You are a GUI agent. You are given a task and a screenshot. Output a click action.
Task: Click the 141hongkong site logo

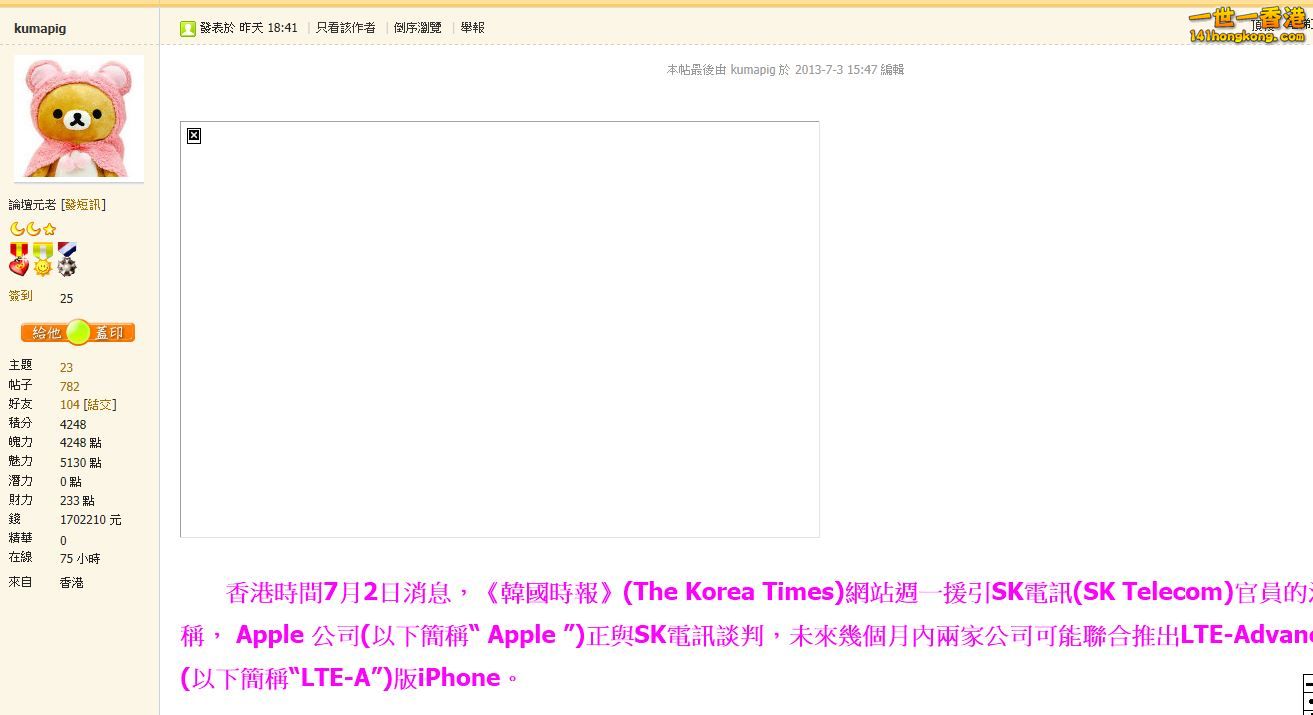click(1246, 24)
